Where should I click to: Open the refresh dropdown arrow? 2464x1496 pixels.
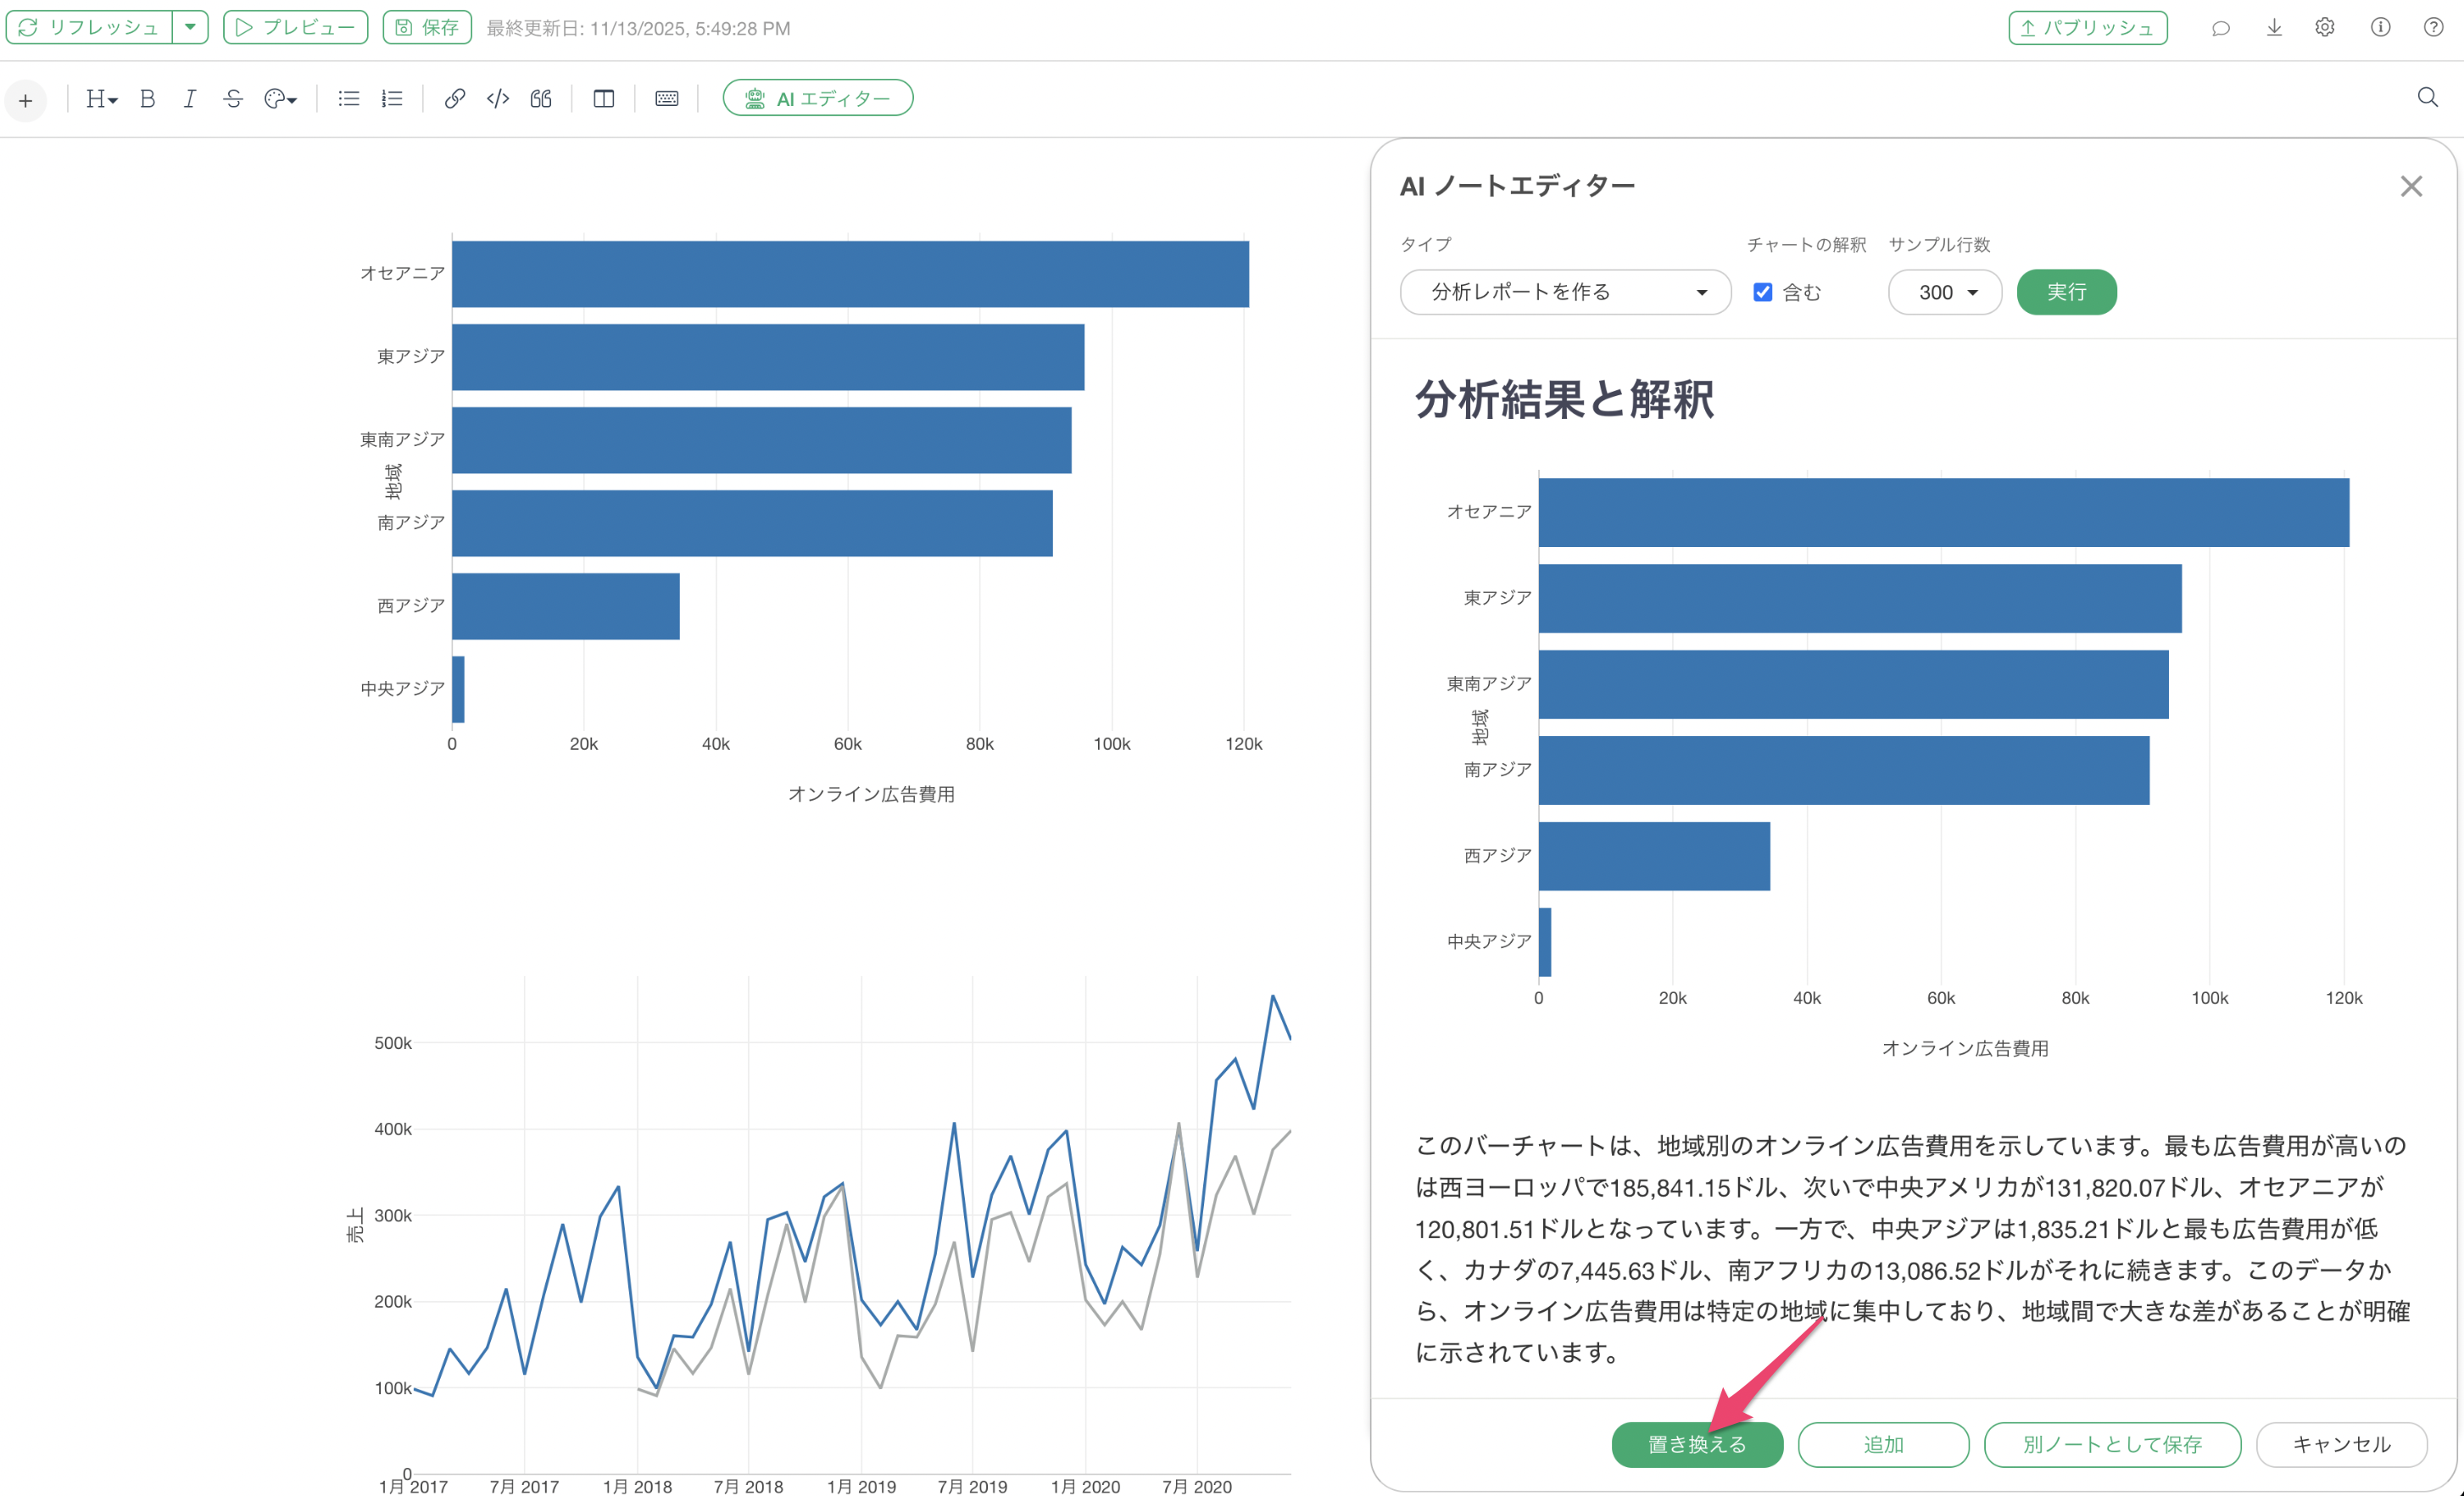tap(190, 27)
